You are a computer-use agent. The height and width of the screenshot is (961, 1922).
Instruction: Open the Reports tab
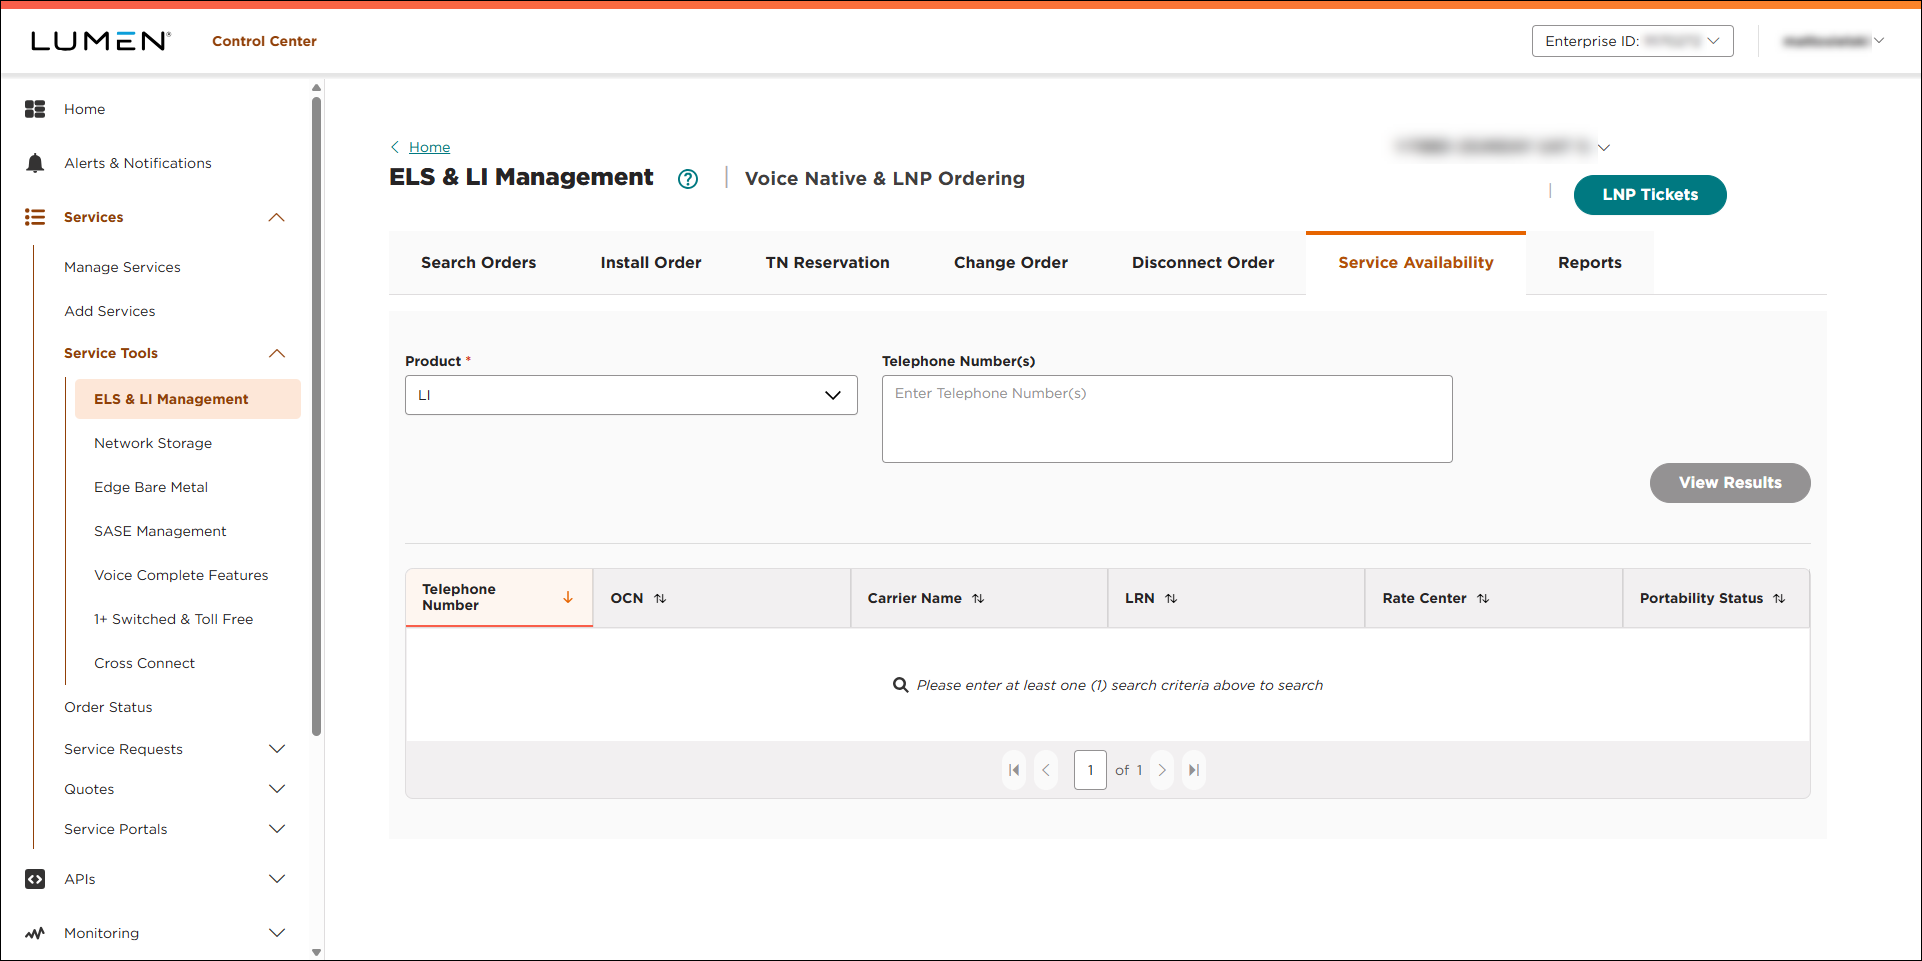coord(1589,262)
